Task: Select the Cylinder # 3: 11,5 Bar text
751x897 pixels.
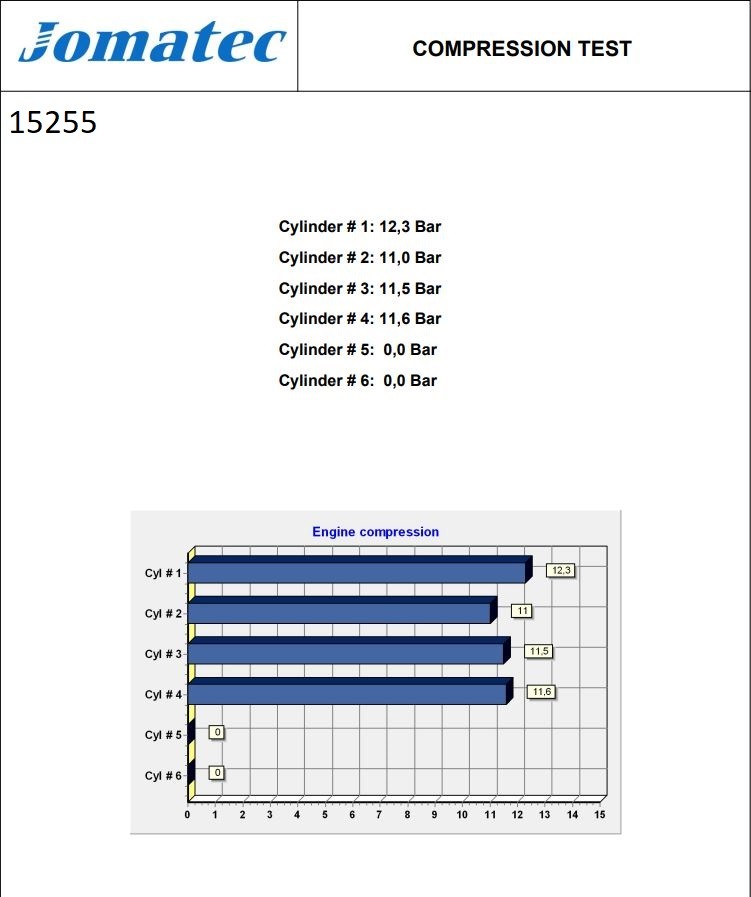Action: click(359, 289)
